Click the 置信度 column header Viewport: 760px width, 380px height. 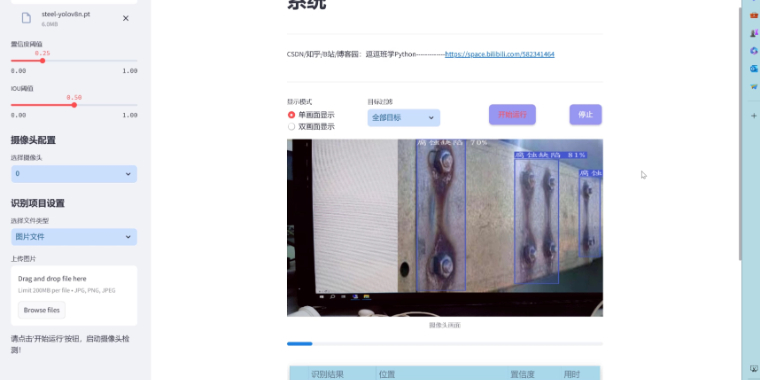click(522, 374)
